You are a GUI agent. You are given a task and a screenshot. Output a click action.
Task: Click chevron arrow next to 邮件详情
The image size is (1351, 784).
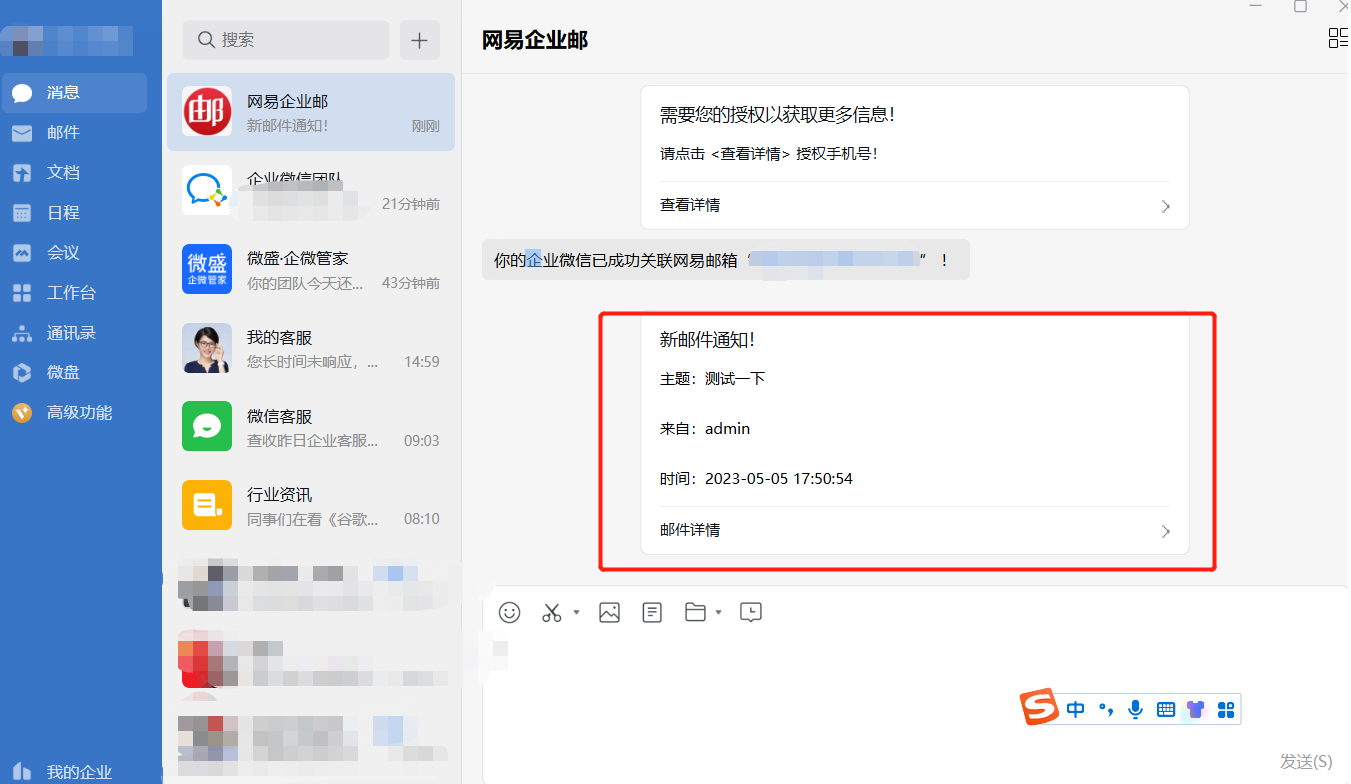coord(1165,532)
